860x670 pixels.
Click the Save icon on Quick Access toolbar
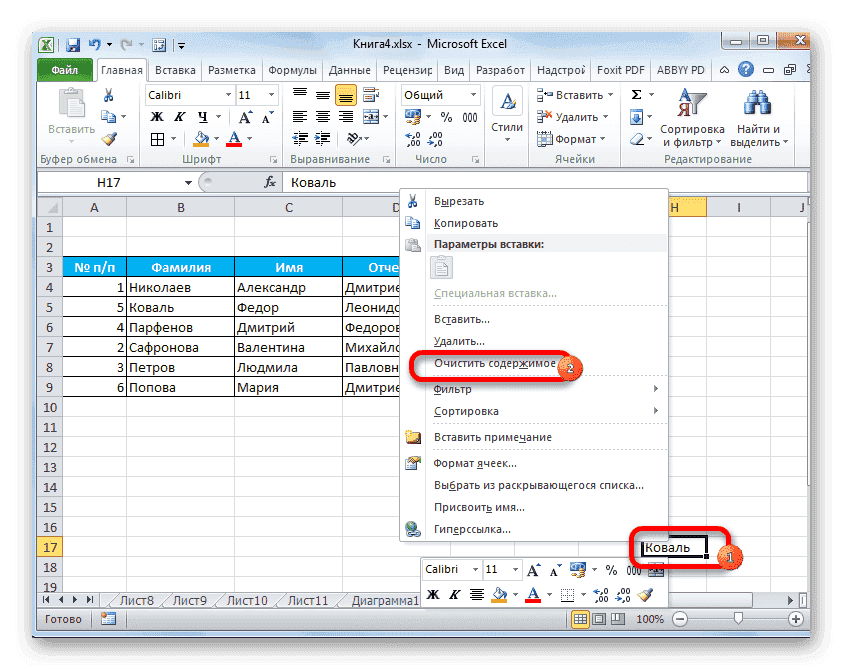point(72,43)
